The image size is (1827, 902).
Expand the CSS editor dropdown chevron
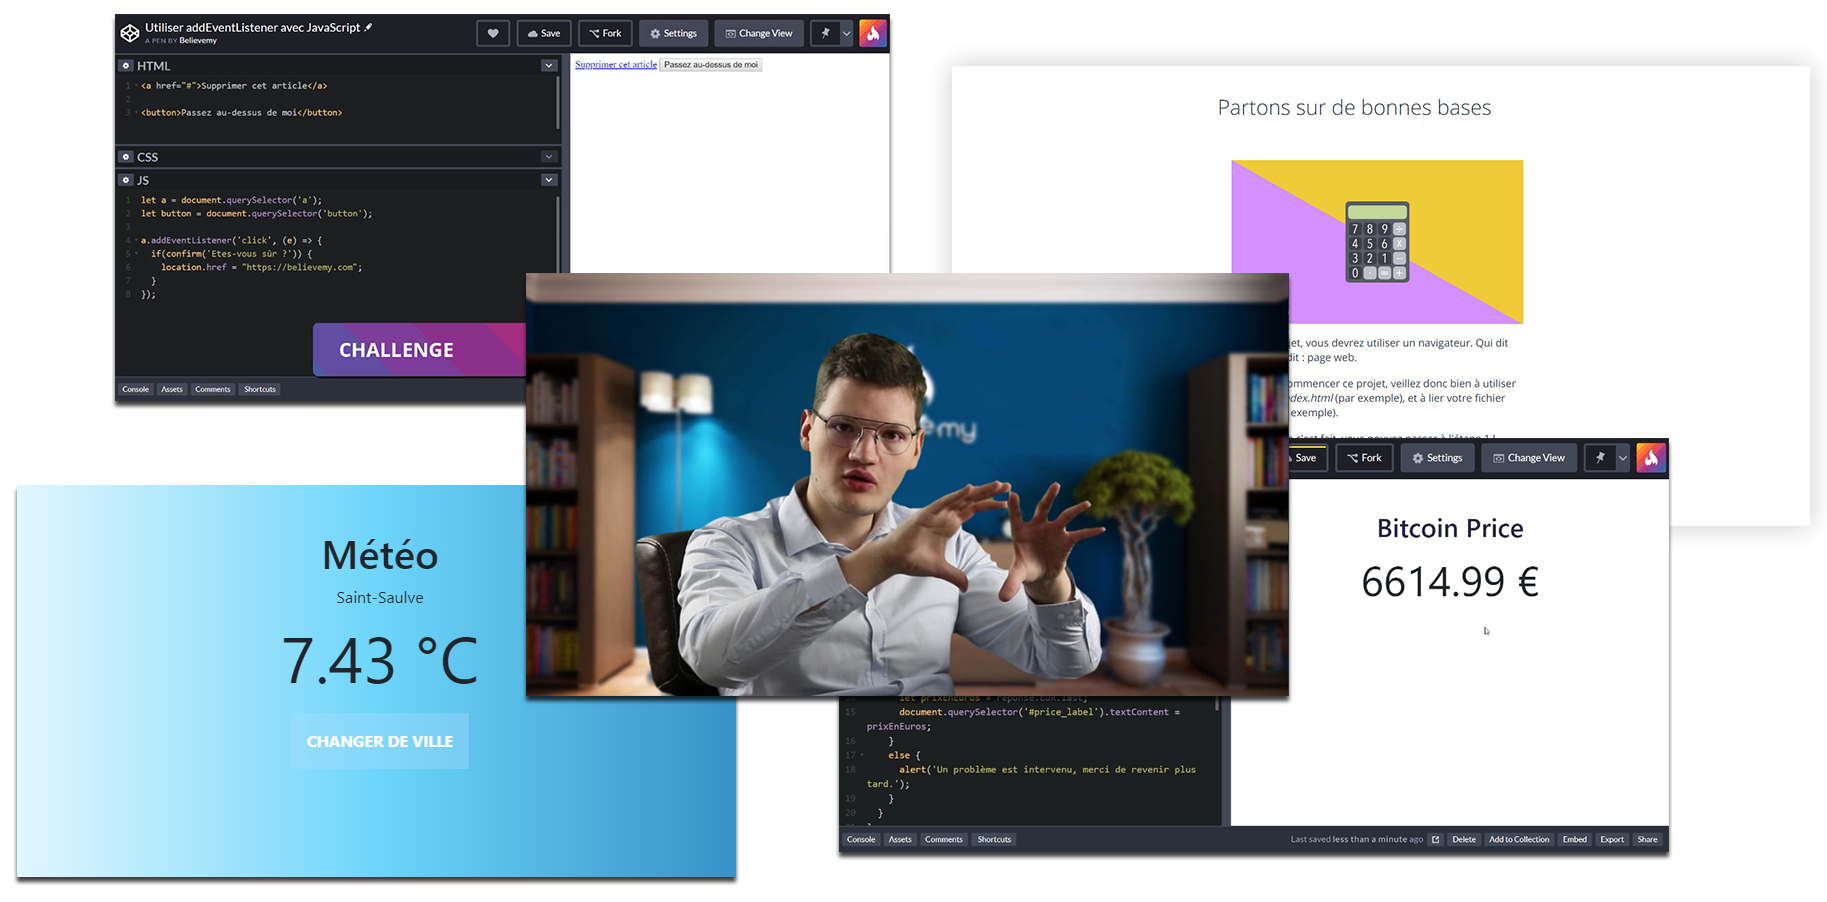pos(549,157)
